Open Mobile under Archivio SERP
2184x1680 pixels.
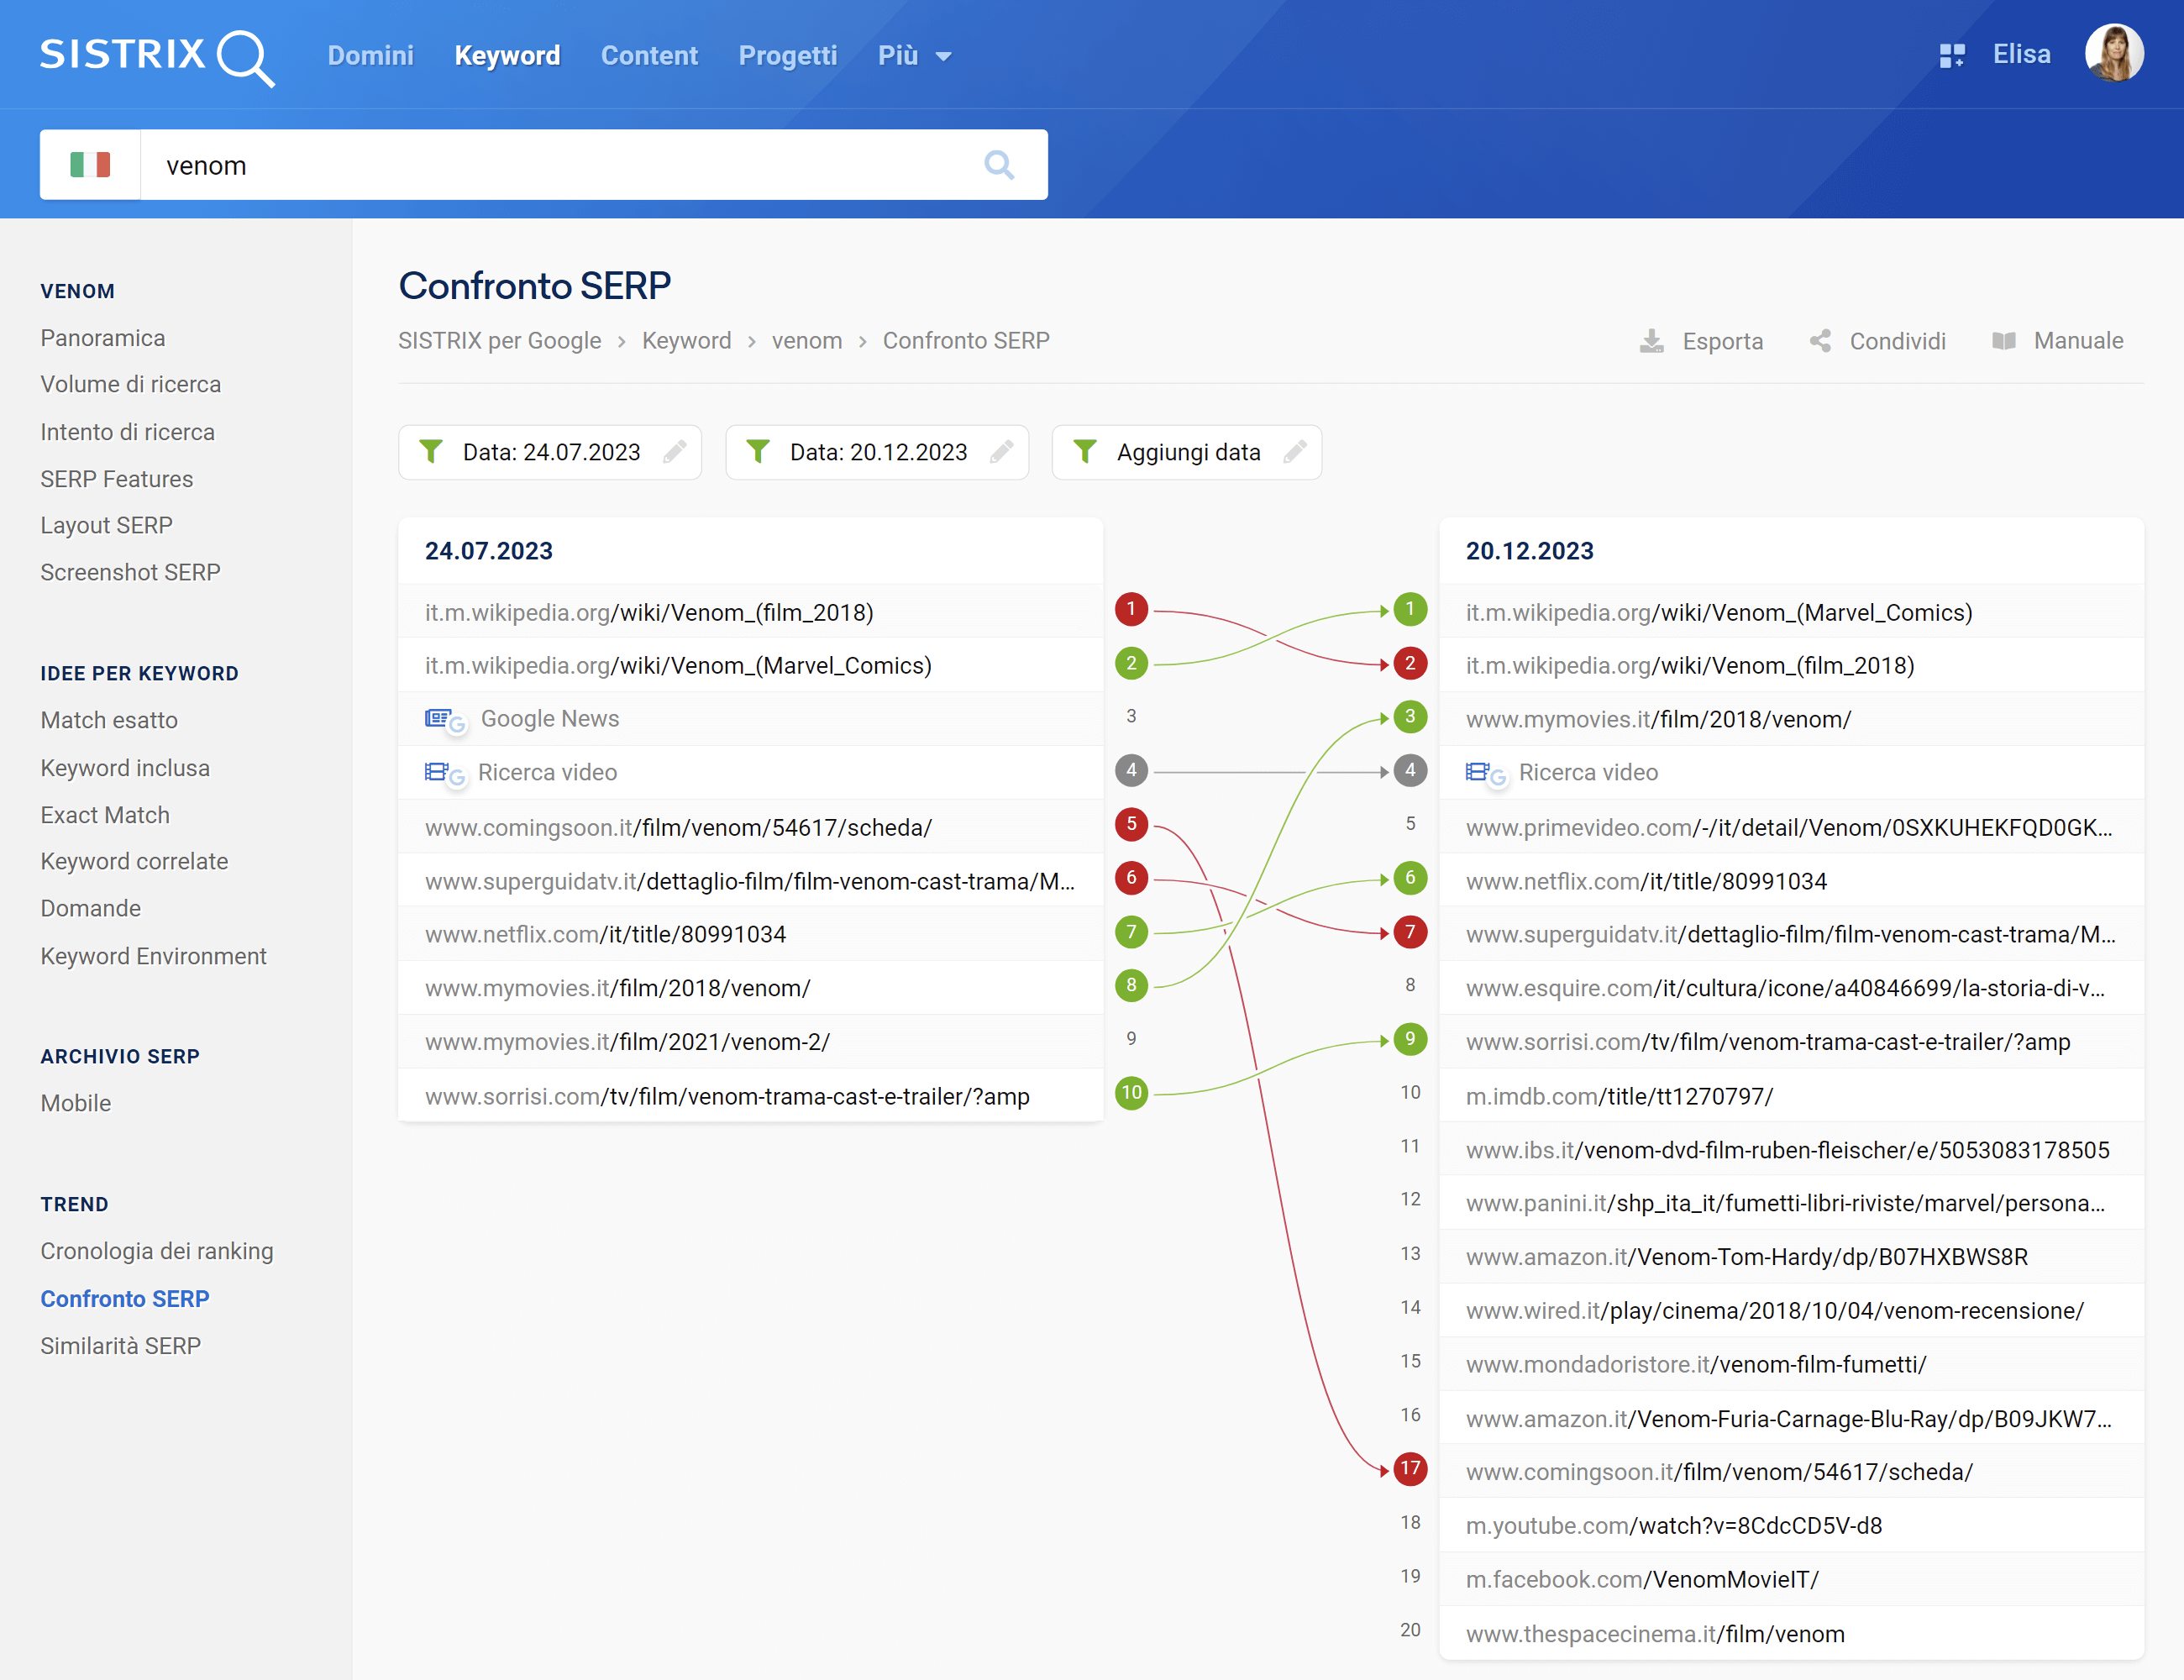76,1104
